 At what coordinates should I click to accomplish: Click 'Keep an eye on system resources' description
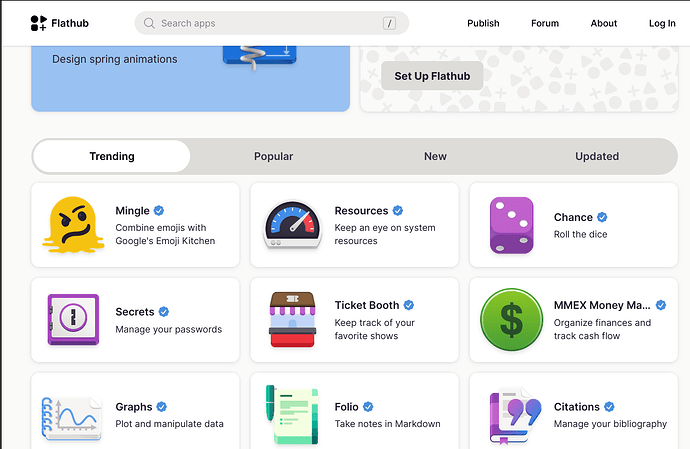385,234
